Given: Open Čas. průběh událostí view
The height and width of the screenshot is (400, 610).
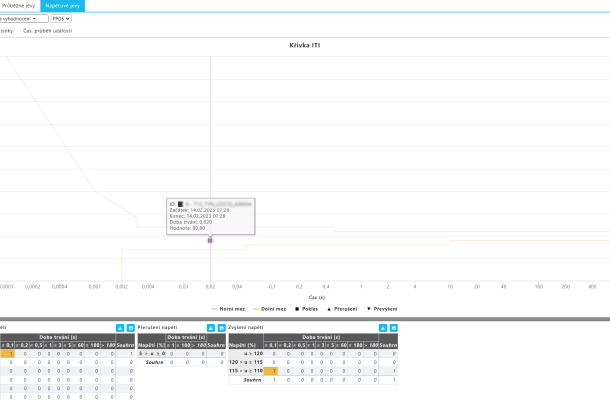Looking at the screenshot, I should 47,31.
